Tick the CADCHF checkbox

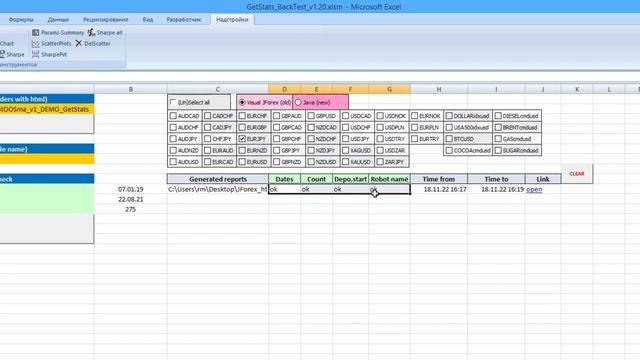pyautogui.click(x=207, y=116)
